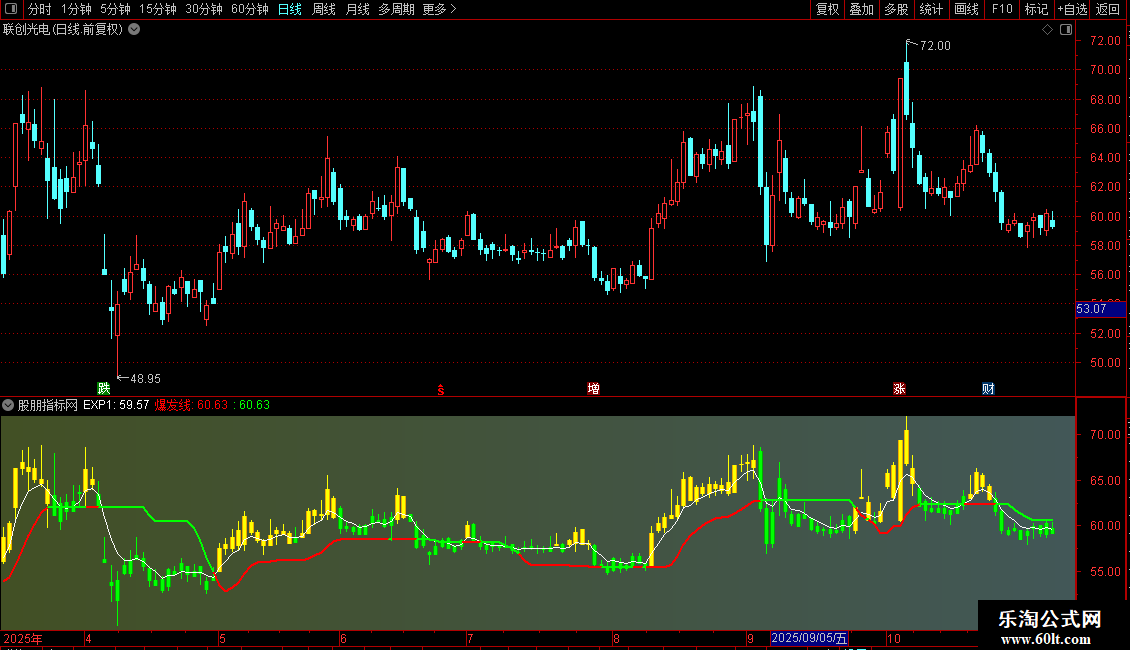Click month 10 on the timeline

[894, 638]
